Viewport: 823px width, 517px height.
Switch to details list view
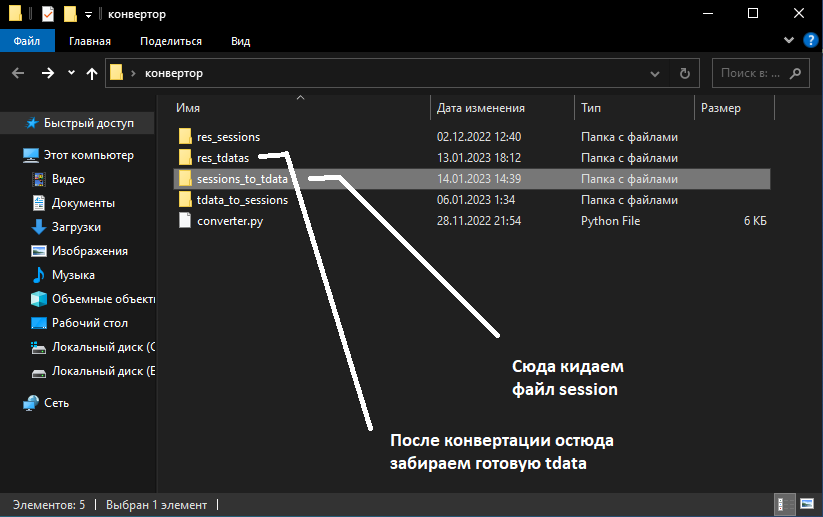(784, 504)
